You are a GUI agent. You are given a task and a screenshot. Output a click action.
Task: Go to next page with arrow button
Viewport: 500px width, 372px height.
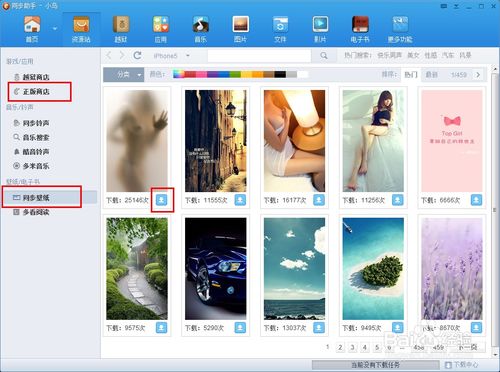(x=478, y=75)
